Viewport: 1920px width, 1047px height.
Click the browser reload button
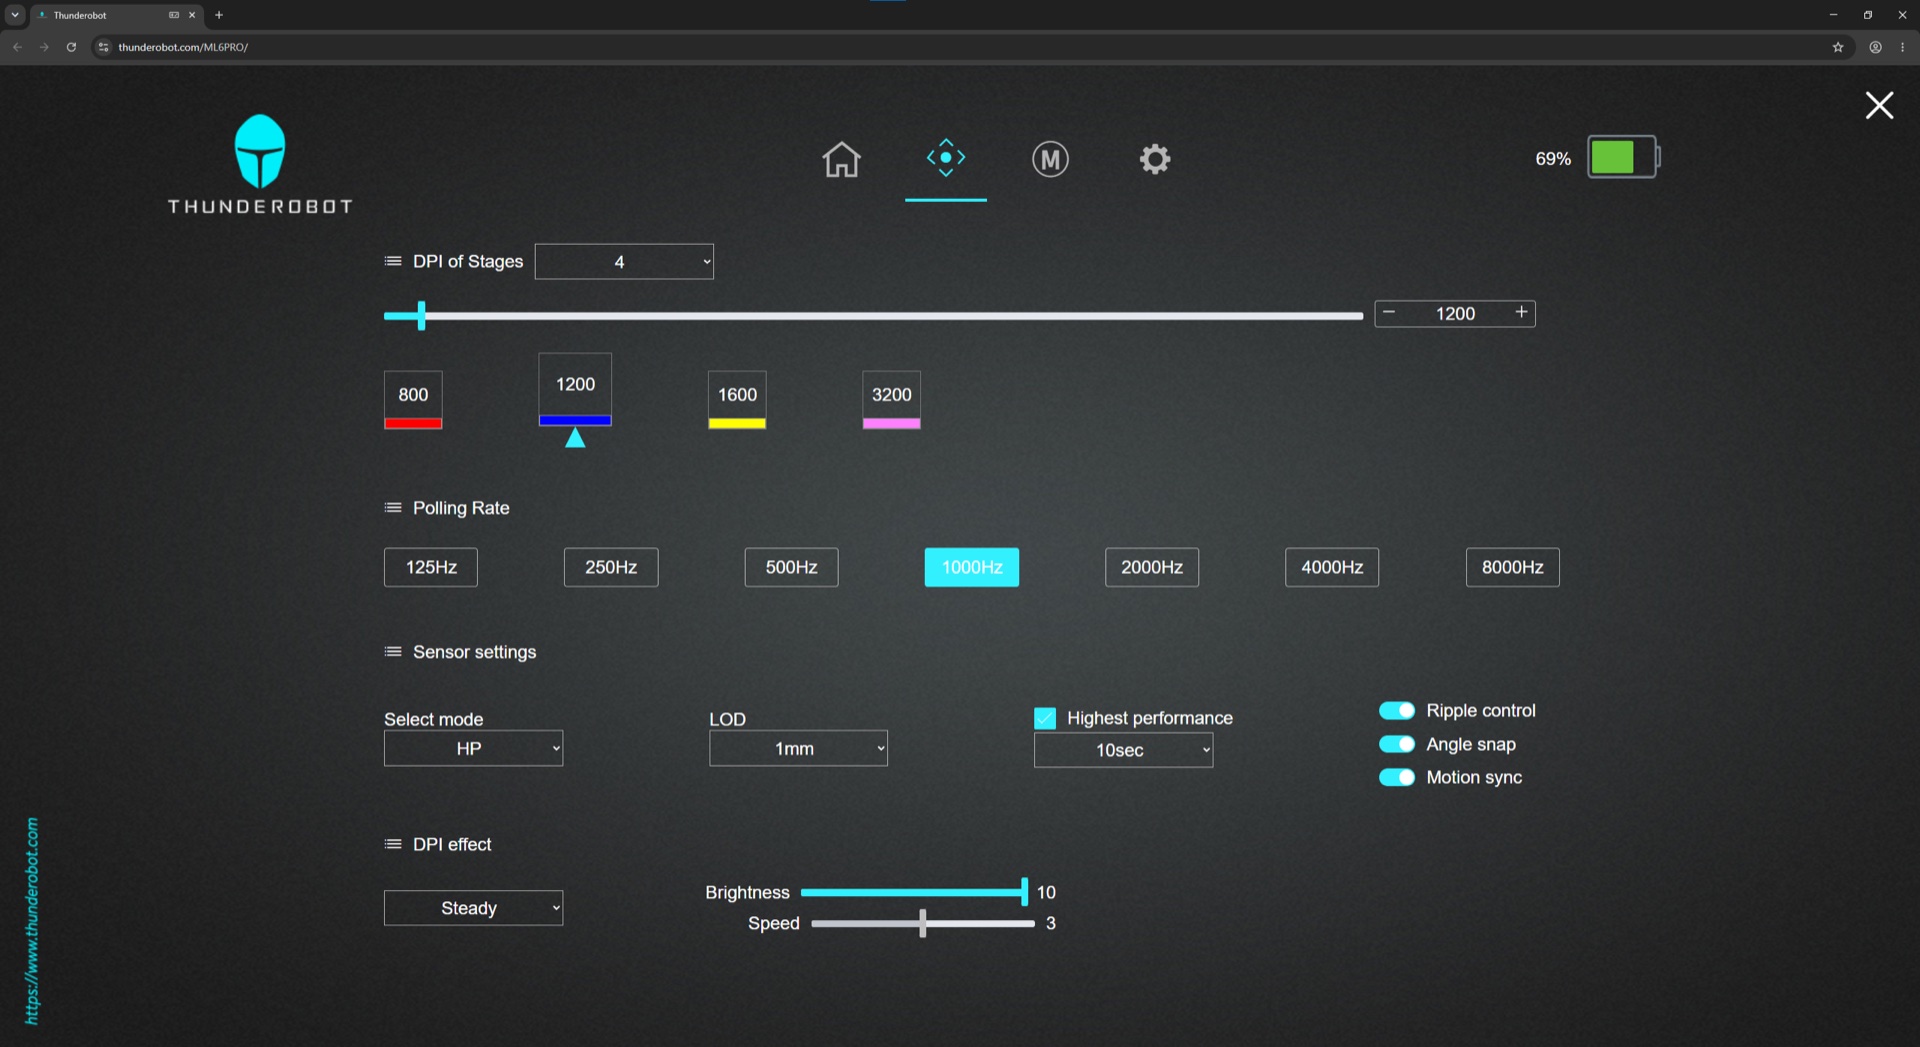[71, 47]
